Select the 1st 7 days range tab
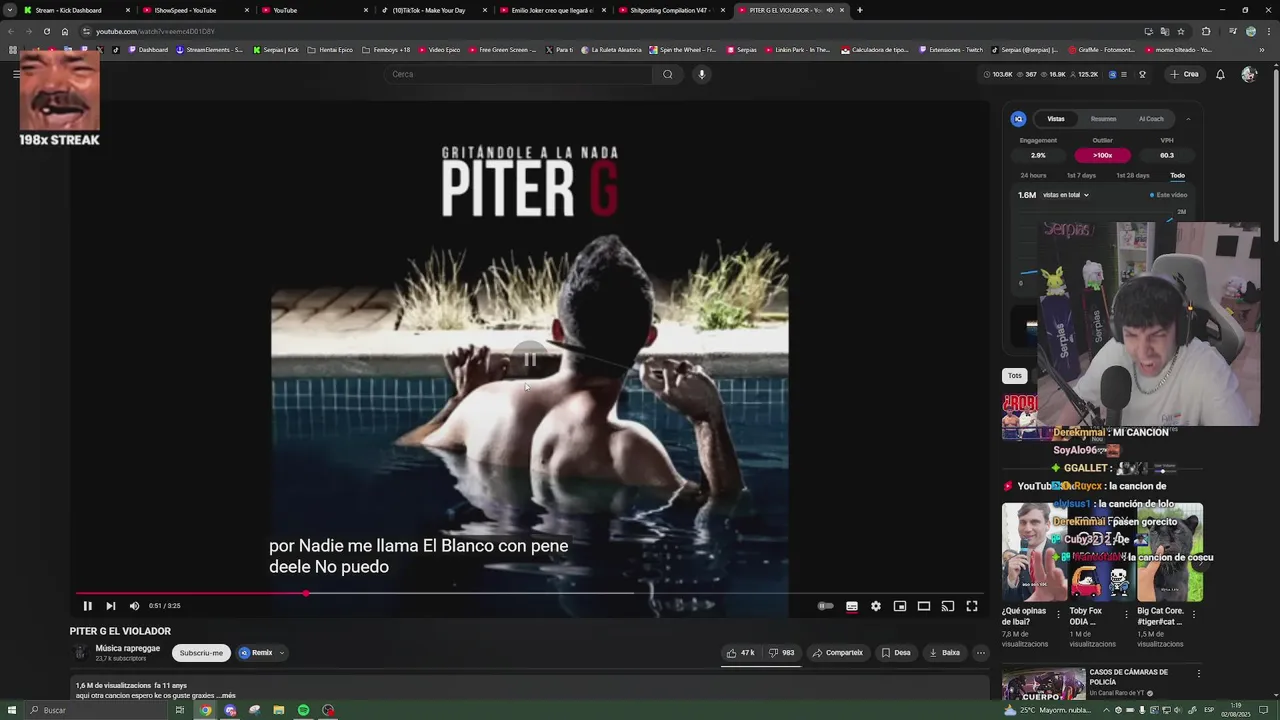Screen dimensions: 1280x720 1080,176
